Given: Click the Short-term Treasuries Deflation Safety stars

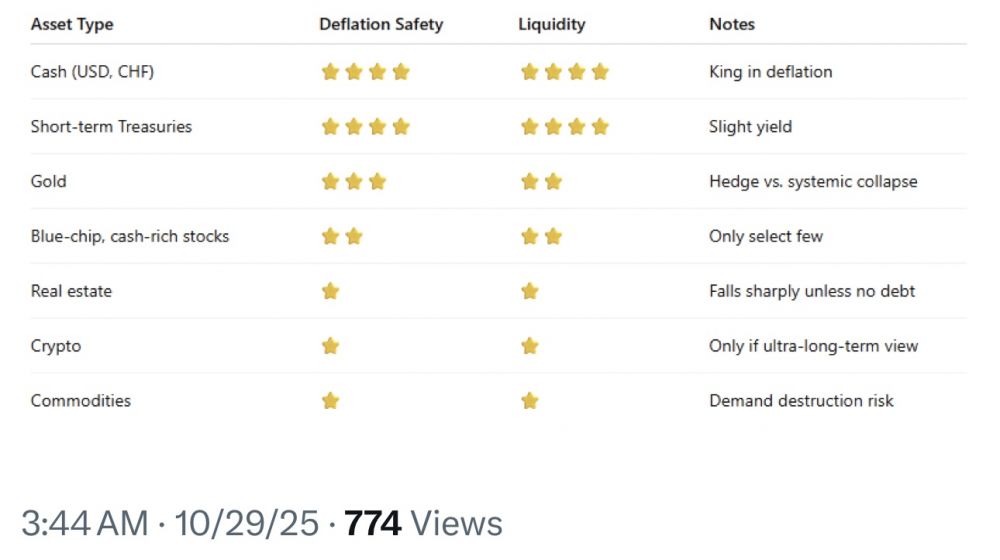Looking at the screenshot, I should pyautogui.click(x=365, y=127).
